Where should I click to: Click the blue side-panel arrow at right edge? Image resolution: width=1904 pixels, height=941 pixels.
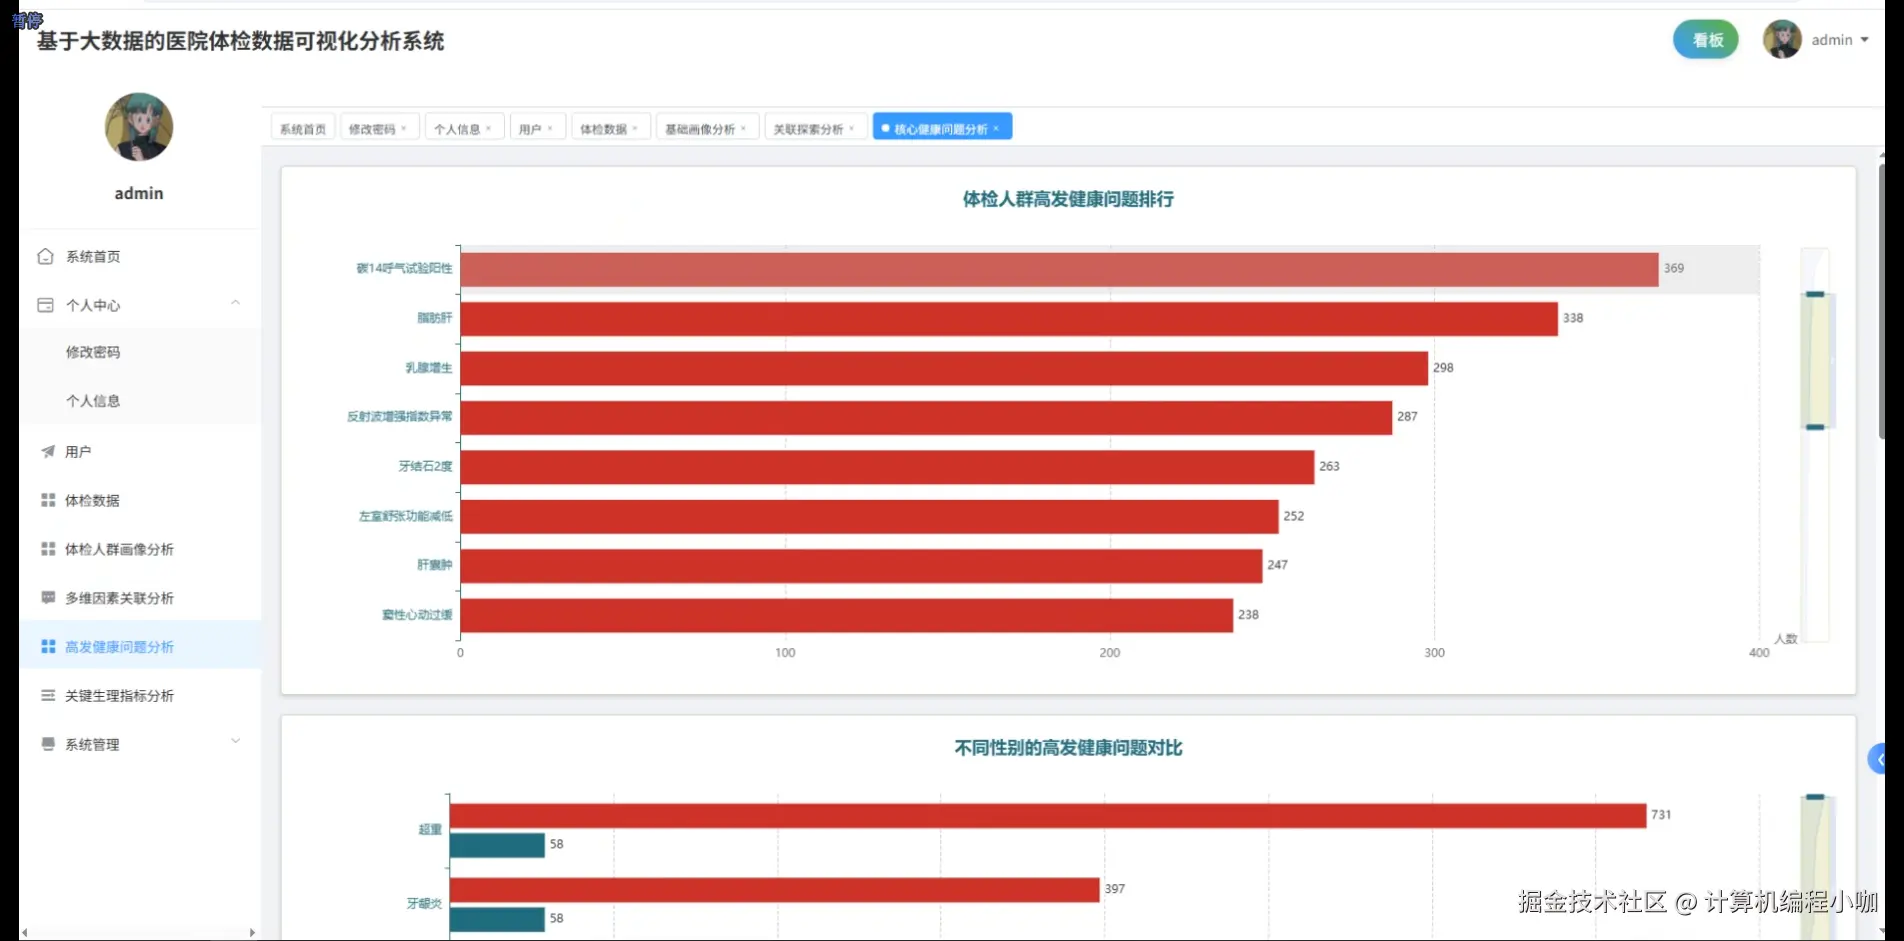point(1878,760)
